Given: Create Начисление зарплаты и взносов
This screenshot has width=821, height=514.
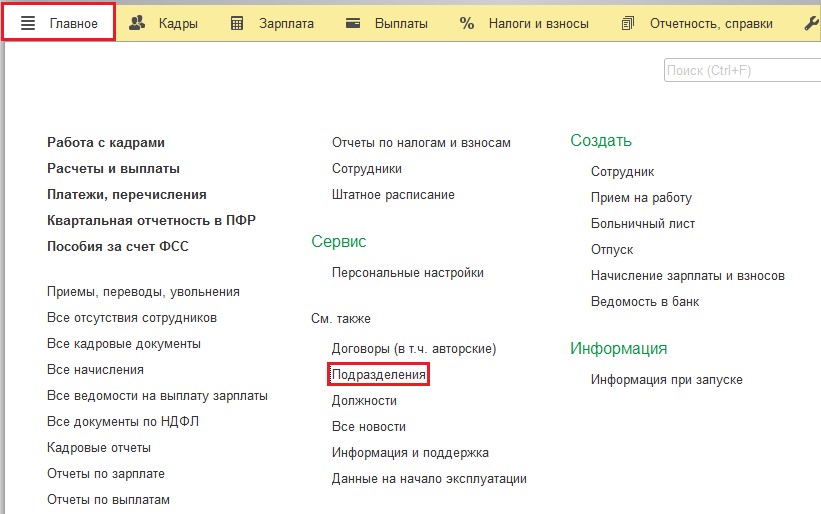Looking at the screenshot, I should click(687, 276).
